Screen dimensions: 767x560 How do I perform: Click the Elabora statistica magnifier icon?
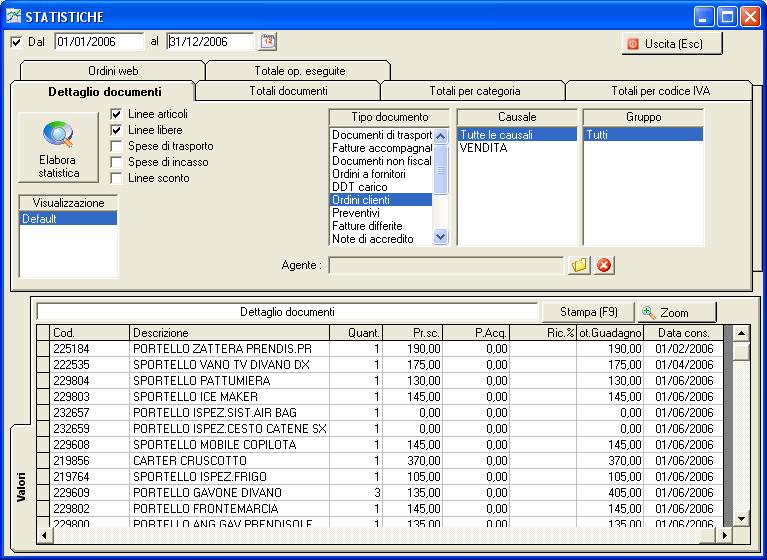pyautogui.click(x=57, y=136)
